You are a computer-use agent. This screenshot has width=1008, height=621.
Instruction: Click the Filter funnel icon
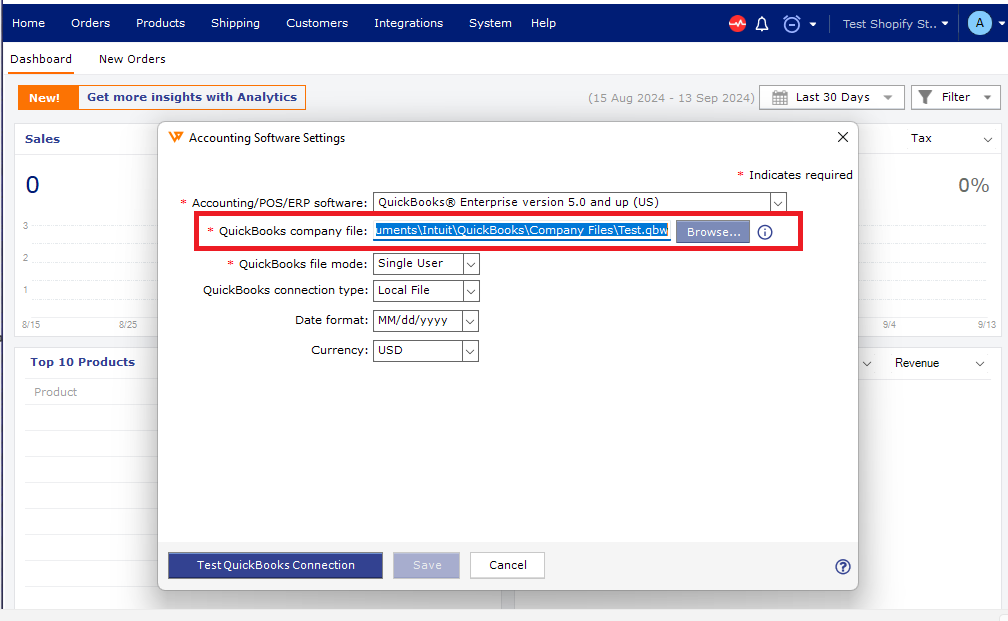pos(924,97)
